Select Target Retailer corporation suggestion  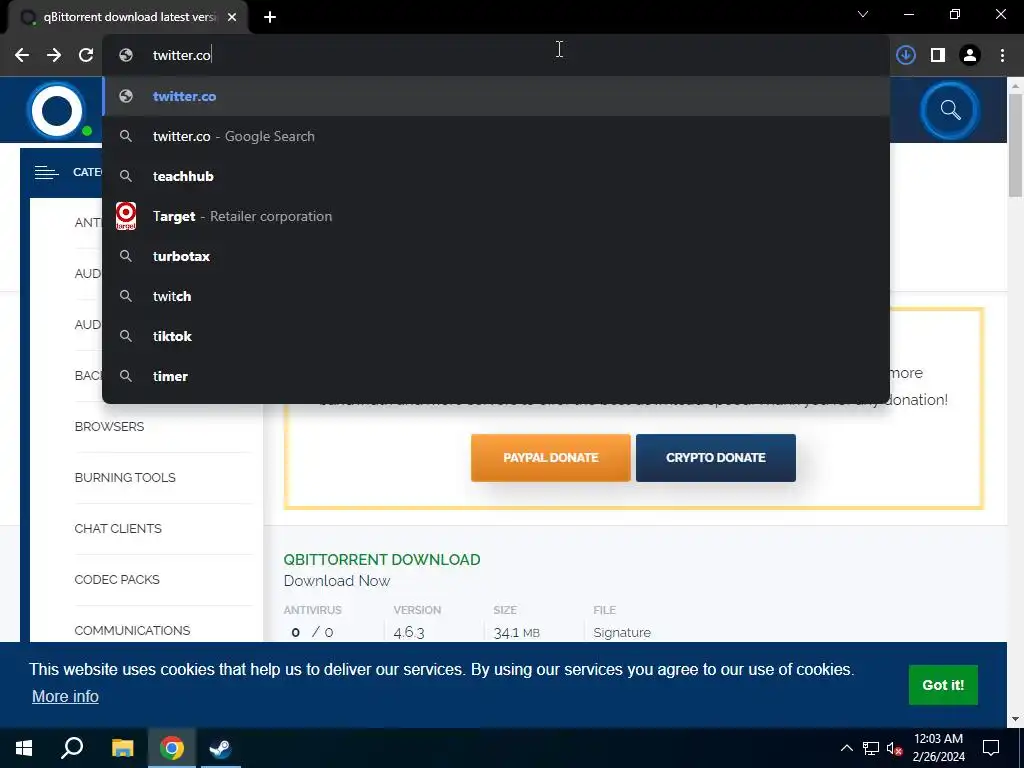(496, 216)
